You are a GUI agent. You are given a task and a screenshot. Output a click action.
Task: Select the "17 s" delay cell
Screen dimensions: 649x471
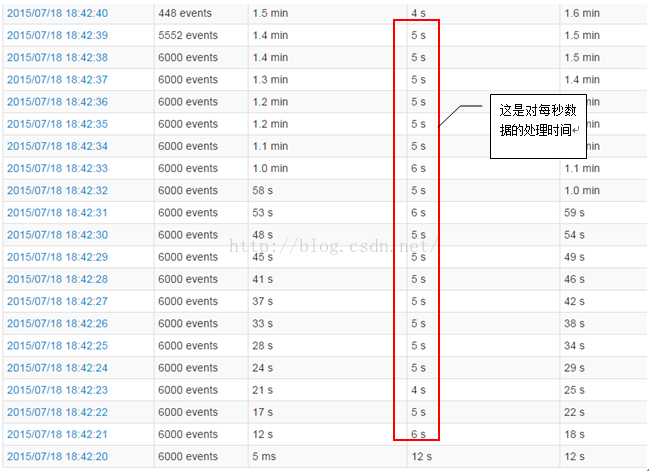click(x=263, y=412)
